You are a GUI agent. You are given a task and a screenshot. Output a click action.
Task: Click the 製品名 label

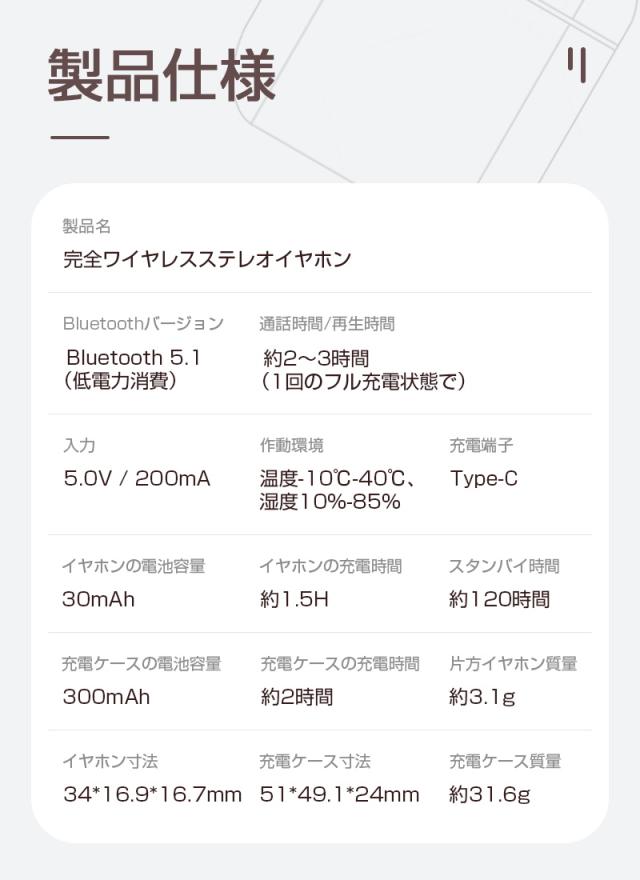pos(86,227)
